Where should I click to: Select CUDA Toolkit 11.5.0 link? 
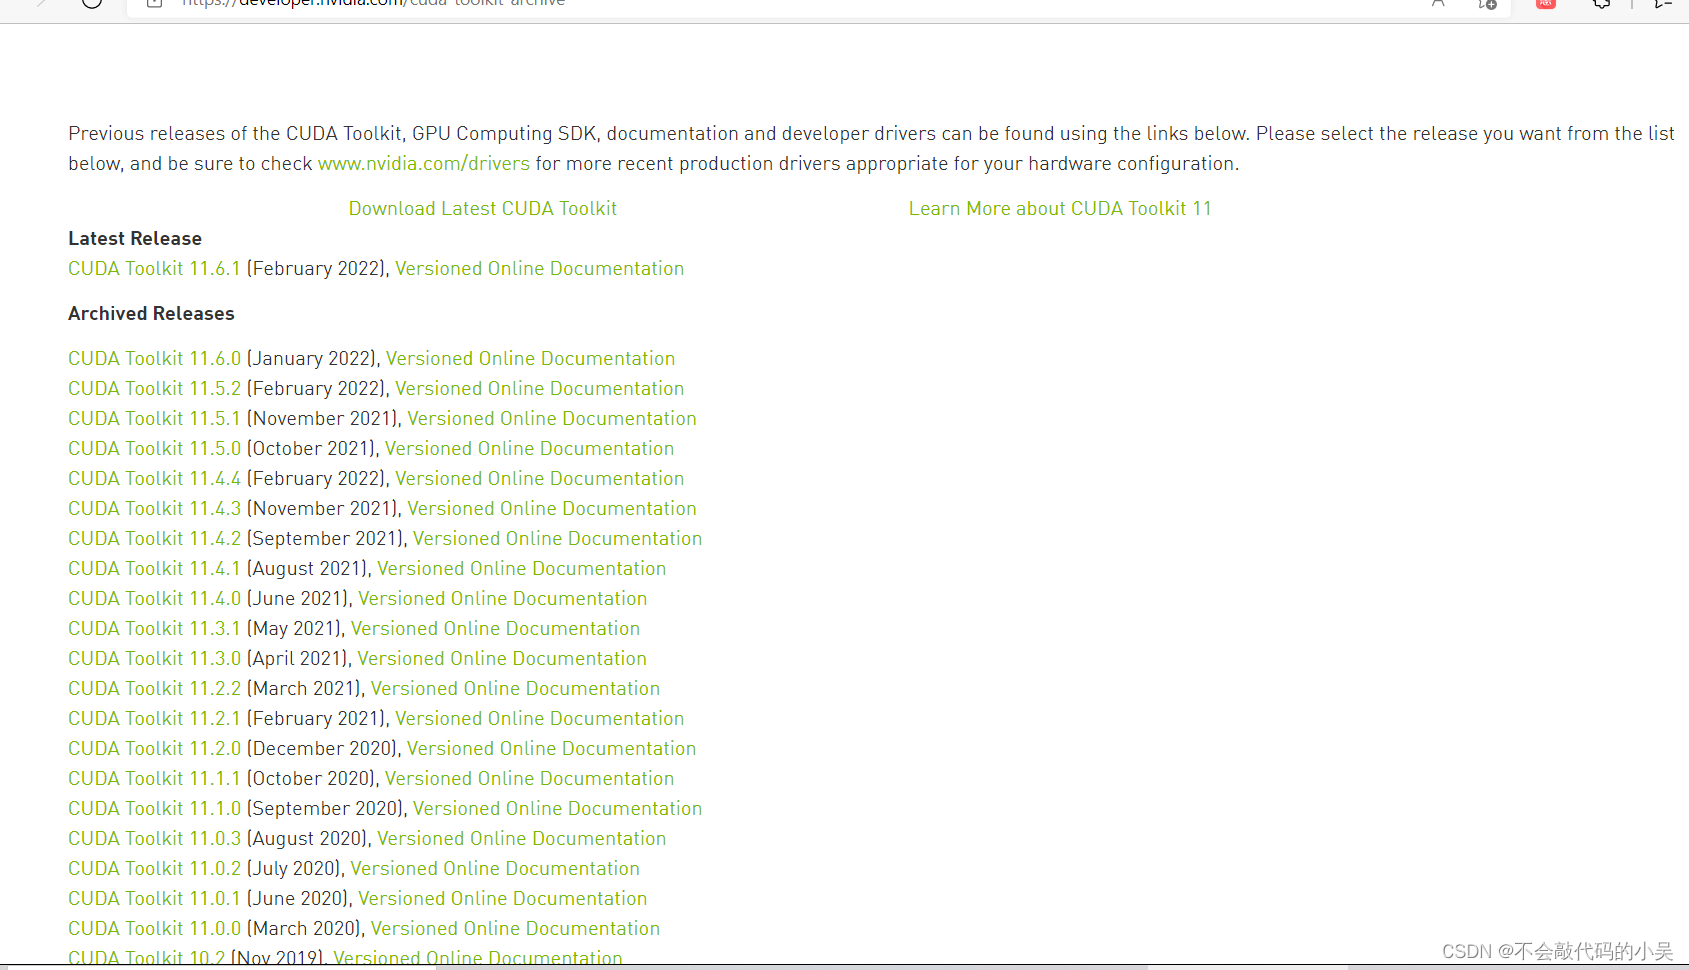[x=155, y=449]
